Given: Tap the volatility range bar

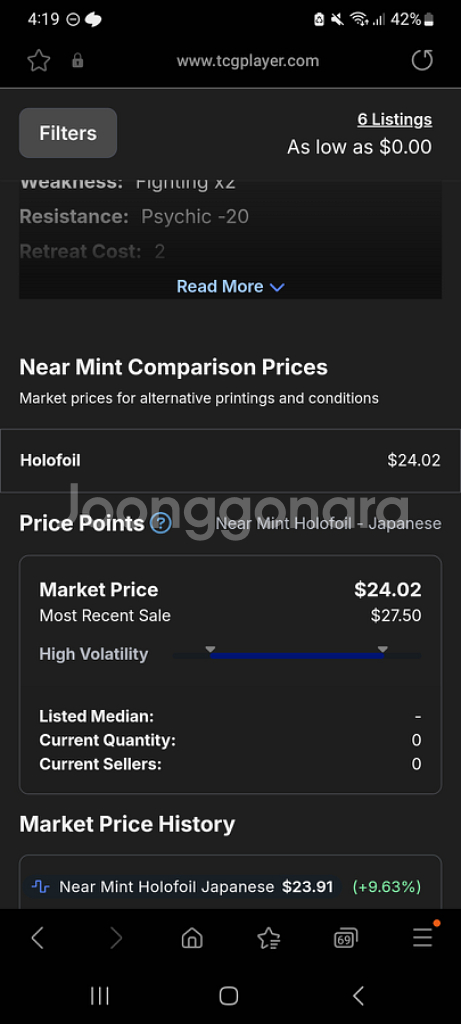Looking at the screenshot, I should pyautogui.click(x=296, y=654).
